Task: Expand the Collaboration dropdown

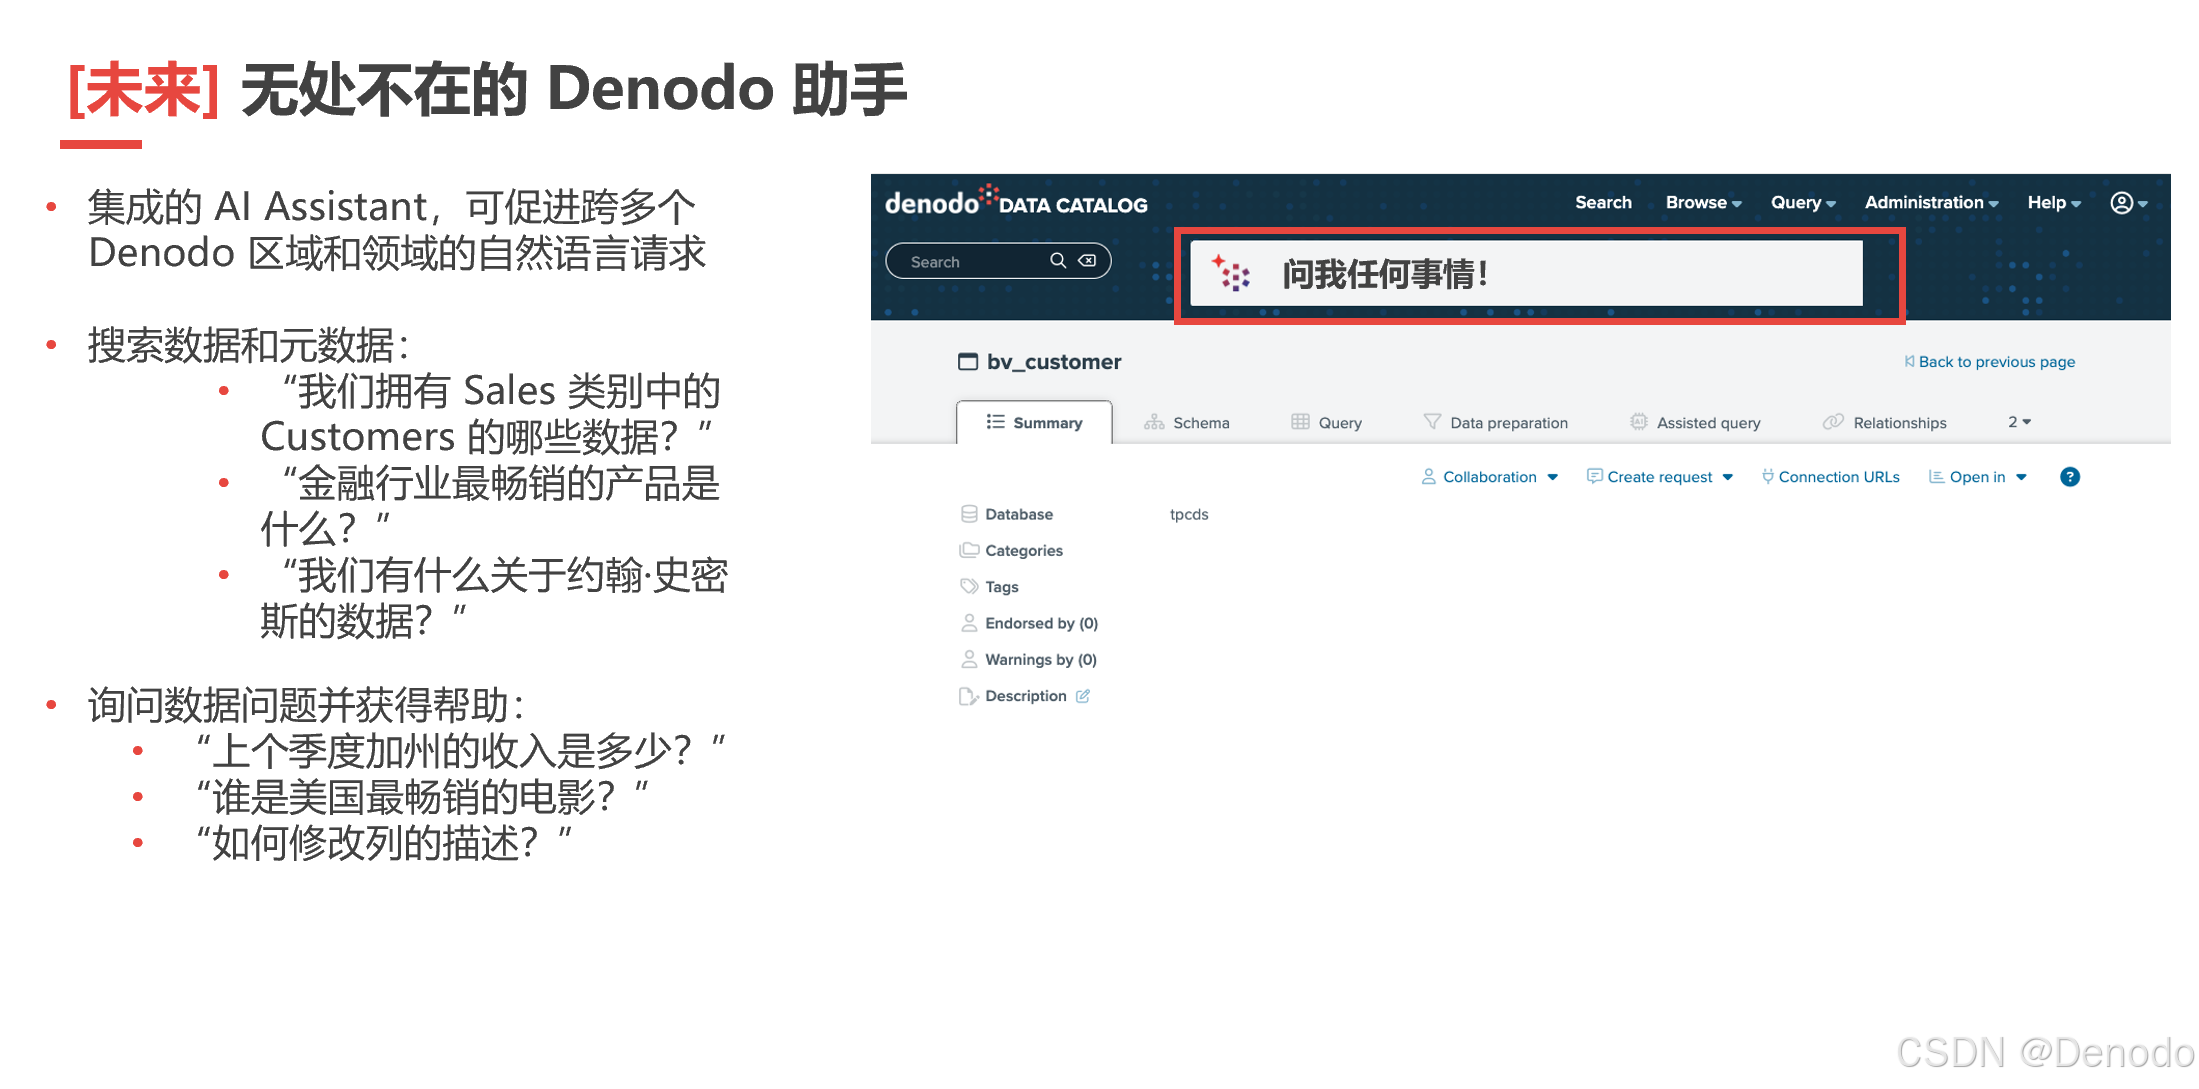Action: point(1489,477)
